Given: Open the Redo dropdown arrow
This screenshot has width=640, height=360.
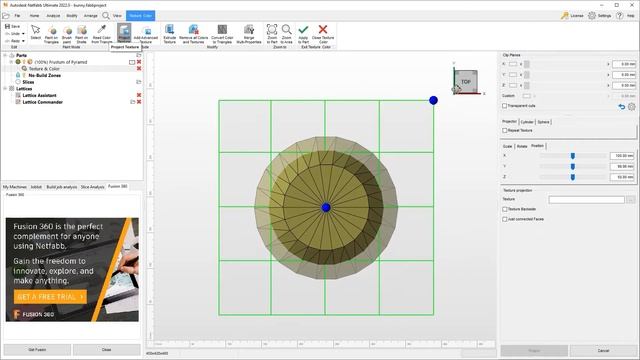Looking at the screenshot, I should [x=23, y=41].
